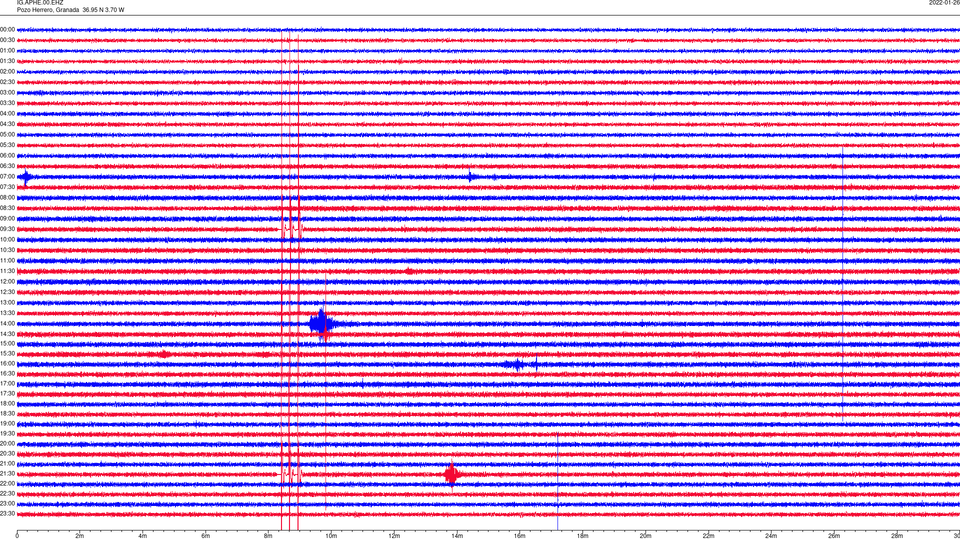Click the 2m time axis label
This screenshot has height=540, width=960.
tap(80, 536)
